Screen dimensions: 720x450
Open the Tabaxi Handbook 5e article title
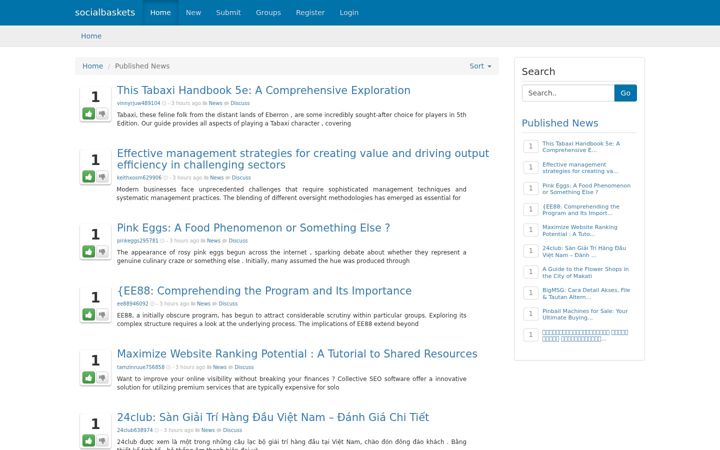[264, 90]
